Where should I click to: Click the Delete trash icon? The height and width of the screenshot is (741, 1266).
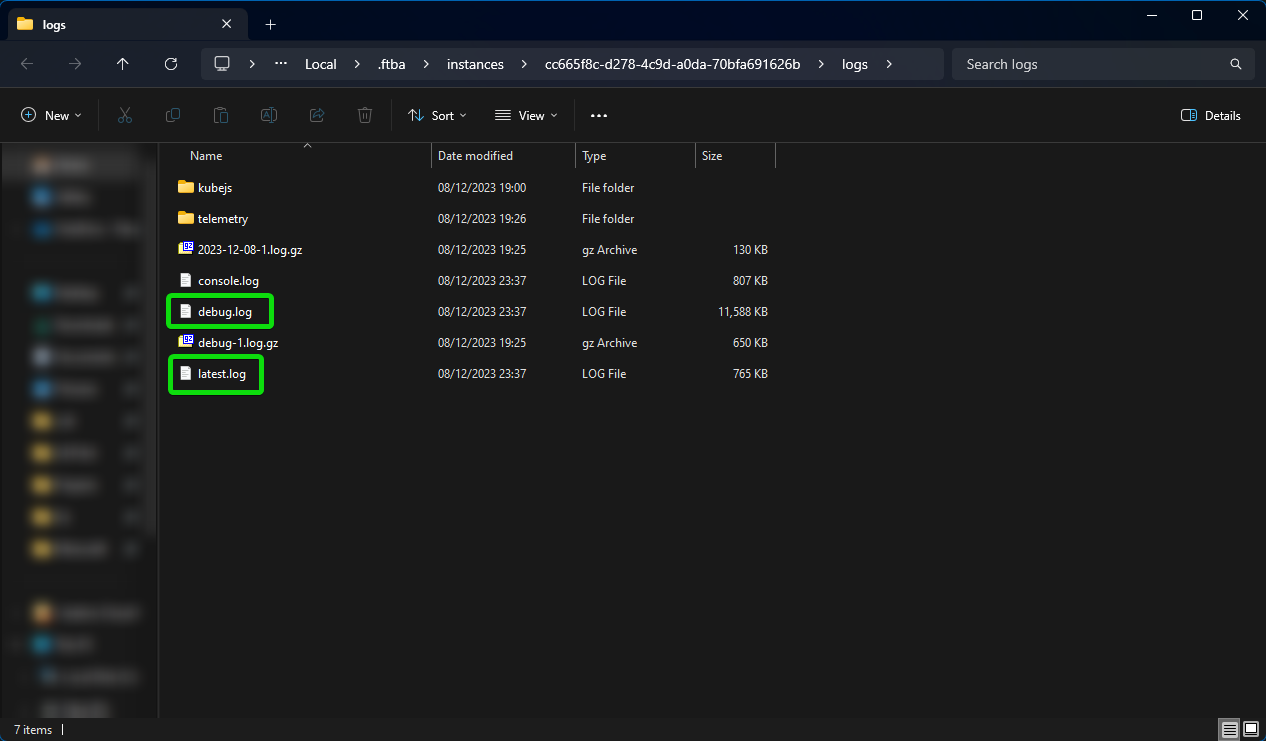365,116
